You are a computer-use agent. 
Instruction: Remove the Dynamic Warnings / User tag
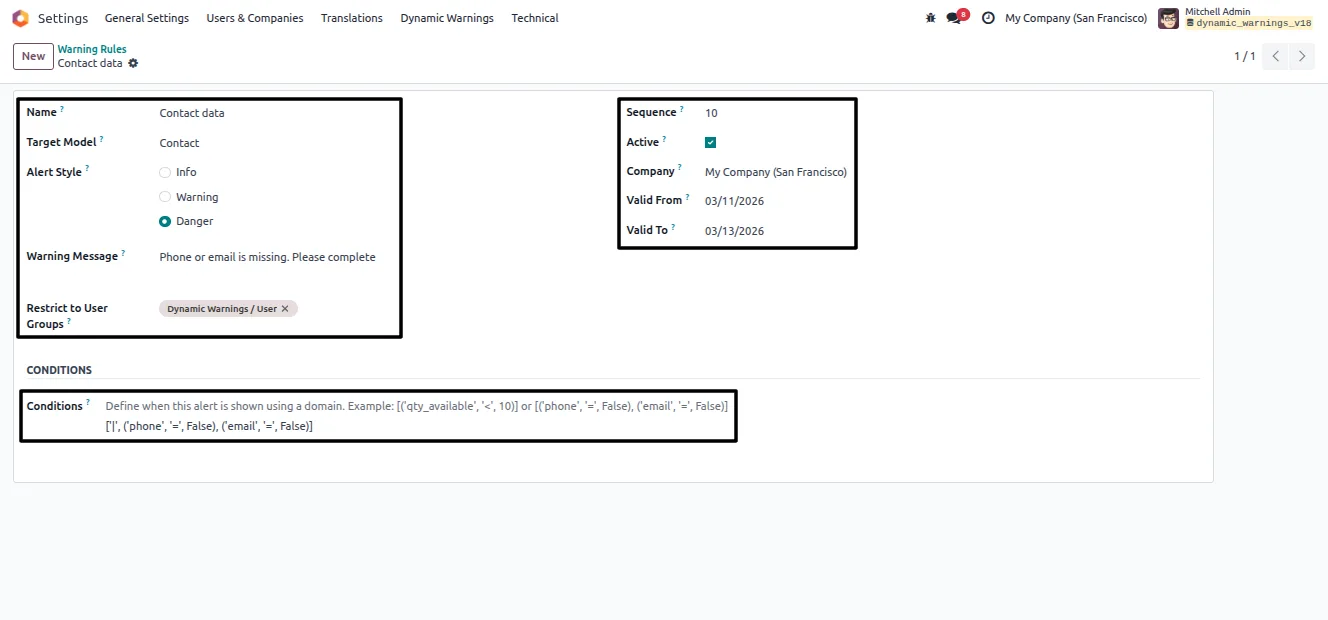coord(285,309)
